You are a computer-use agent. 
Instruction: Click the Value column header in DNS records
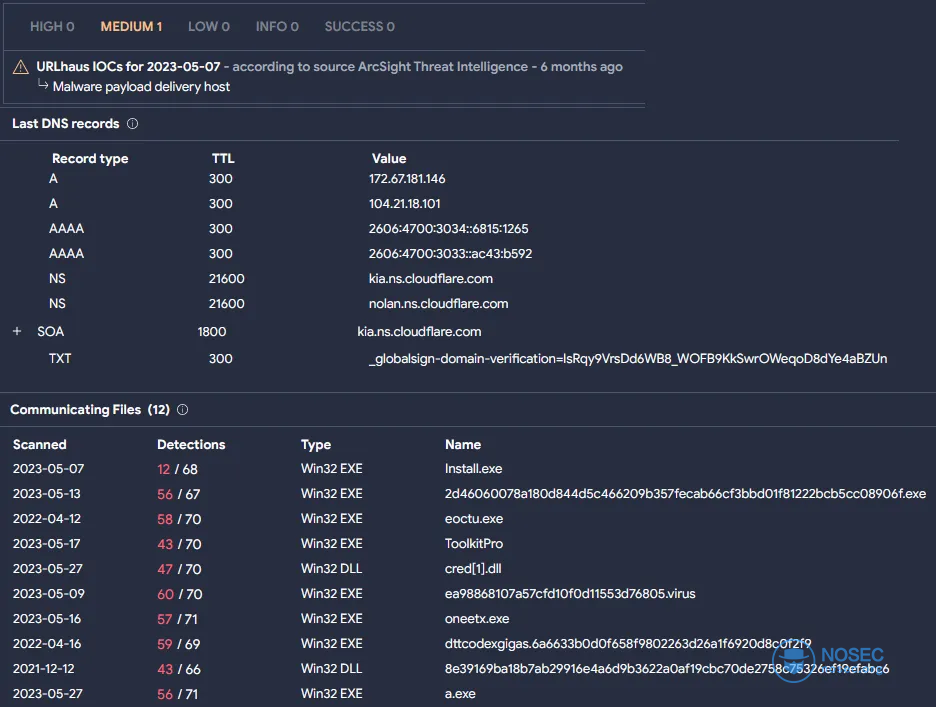(389, 158)
